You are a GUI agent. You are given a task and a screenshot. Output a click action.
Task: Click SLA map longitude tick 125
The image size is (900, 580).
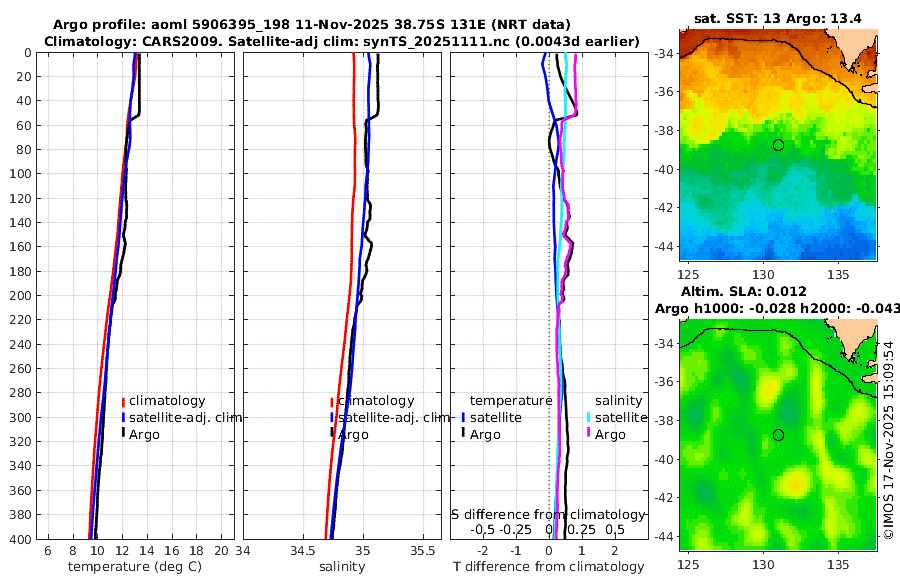(688, 564)
